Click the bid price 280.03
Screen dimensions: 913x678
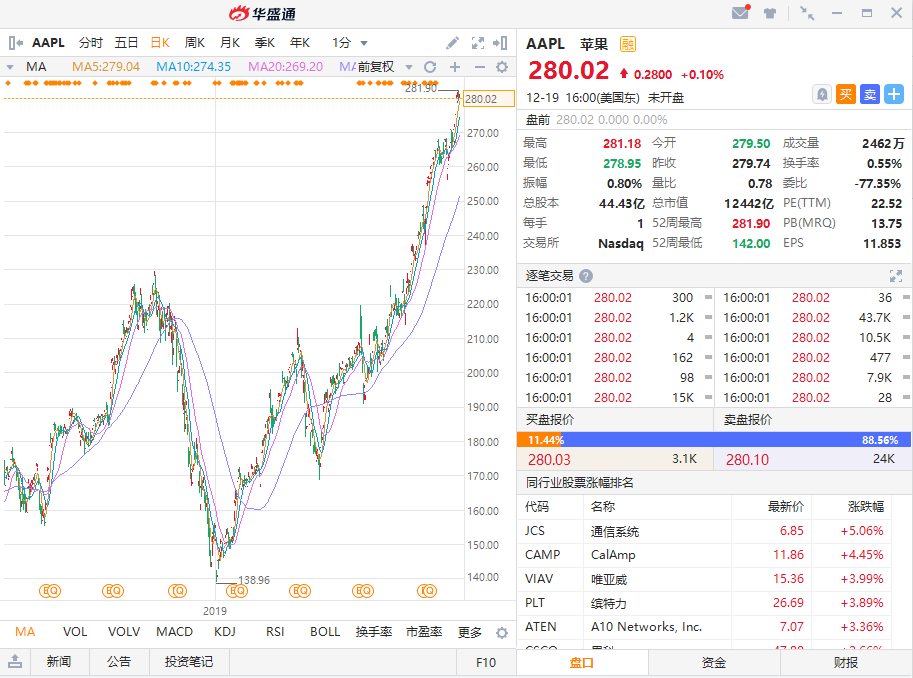(549, 460)
